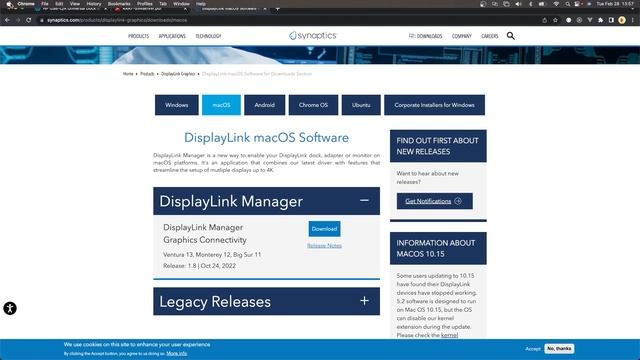
Task: Select the Android platform tab
Action: [264, 105]
